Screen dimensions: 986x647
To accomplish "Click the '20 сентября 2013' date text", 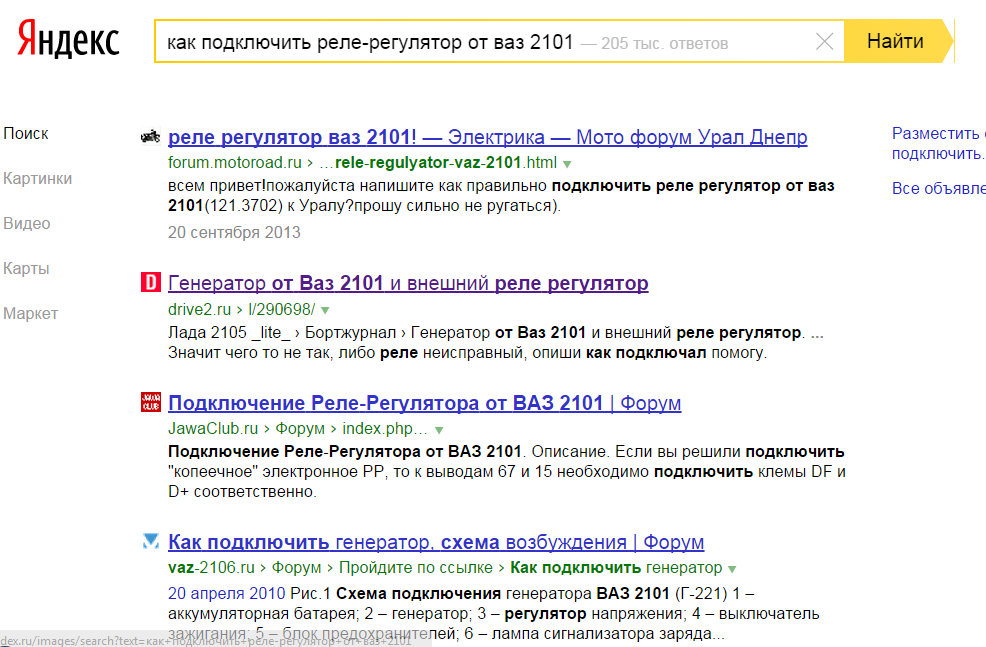I will pos(234,233).
